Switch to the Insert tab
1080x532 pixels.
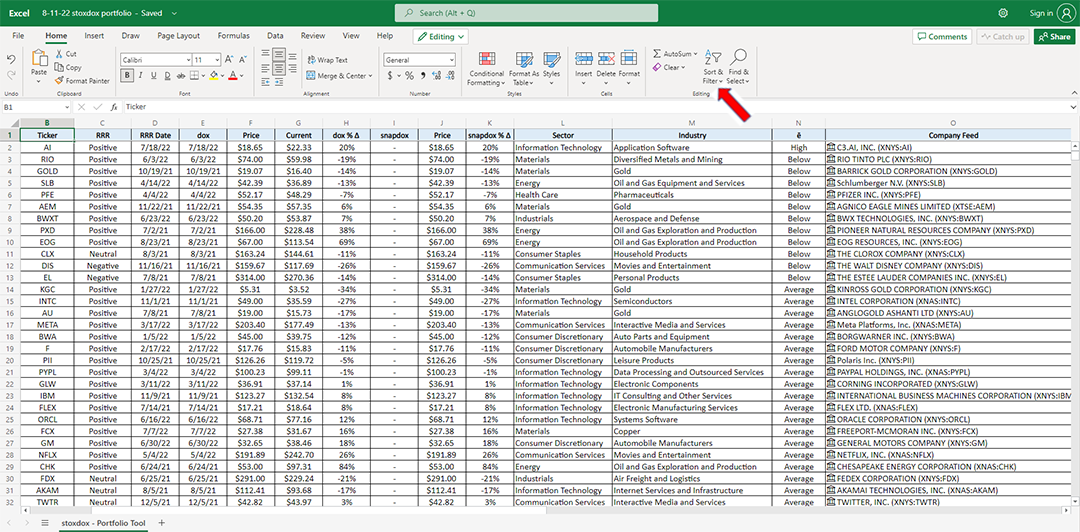click(94, 36)
